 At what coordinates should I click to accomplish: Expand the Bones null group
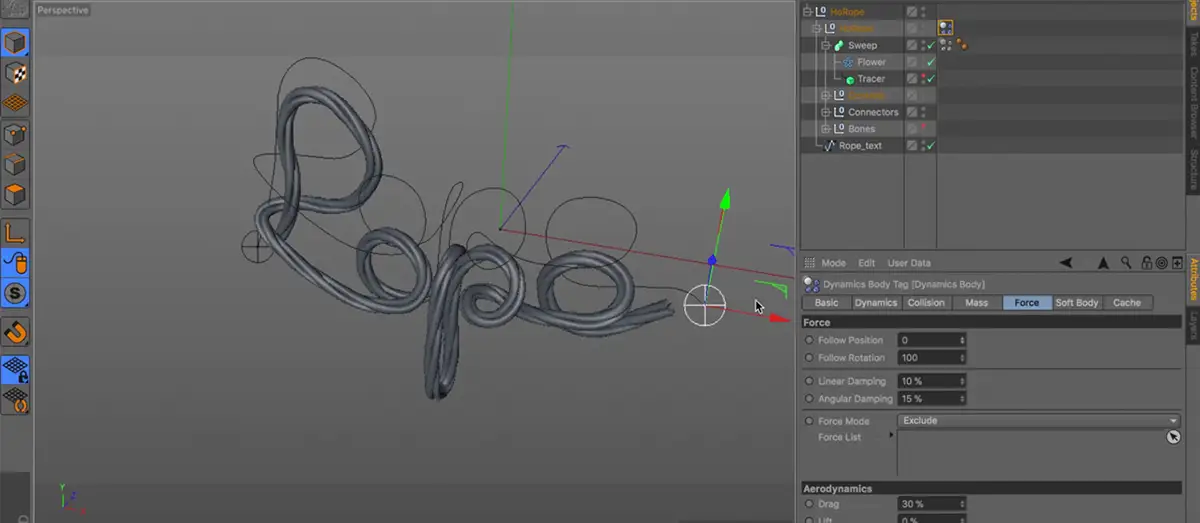click(826, 129)
